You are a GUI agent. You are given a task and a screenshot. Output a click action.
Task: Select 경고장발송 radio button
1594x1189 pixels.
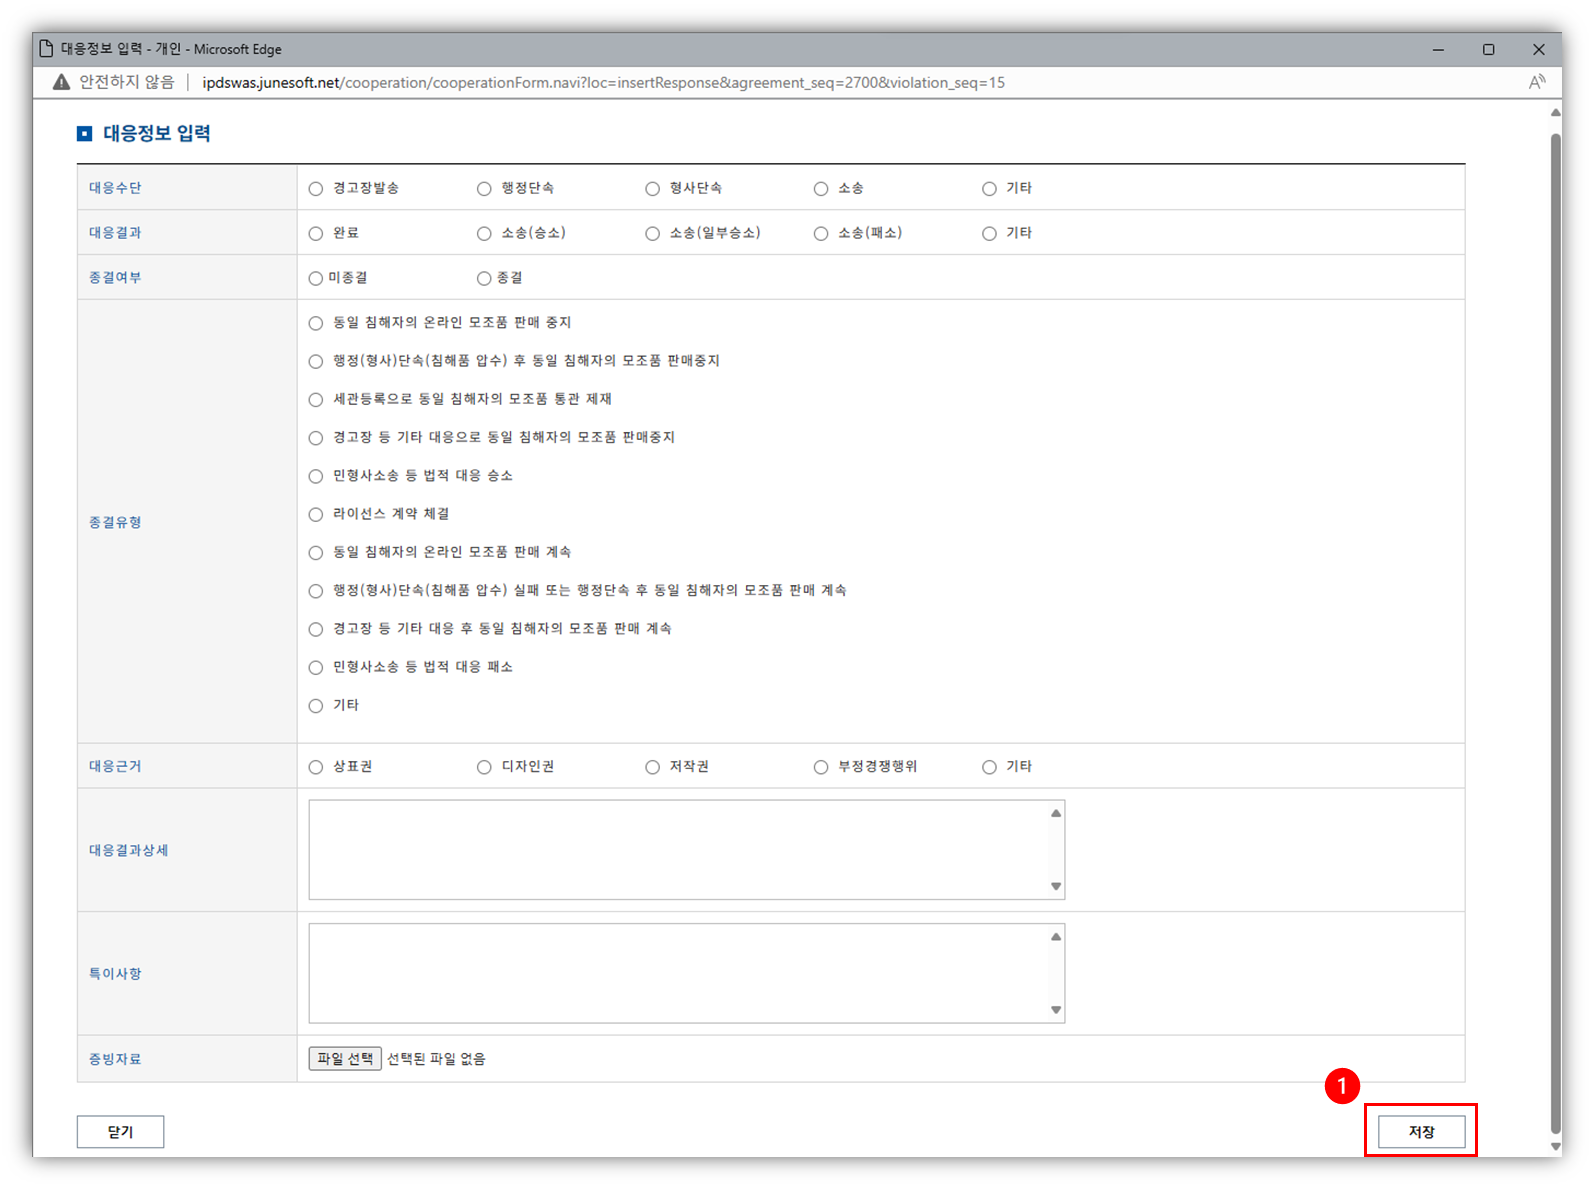pyautogui.click(x=316, y=189)
